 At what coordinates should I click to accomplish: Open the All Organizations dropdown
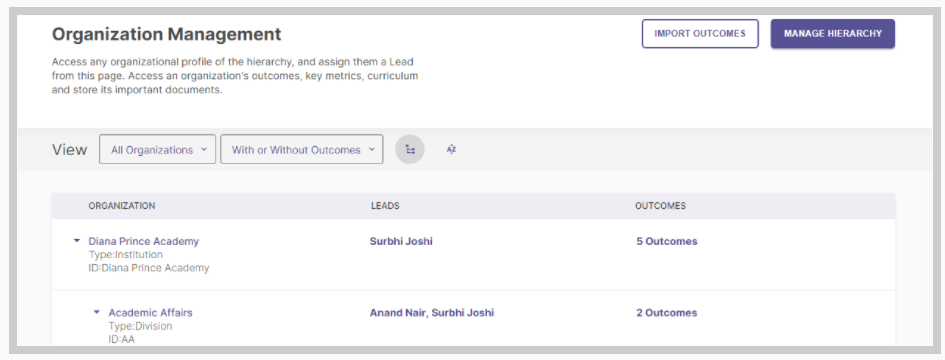click(157, 149)
